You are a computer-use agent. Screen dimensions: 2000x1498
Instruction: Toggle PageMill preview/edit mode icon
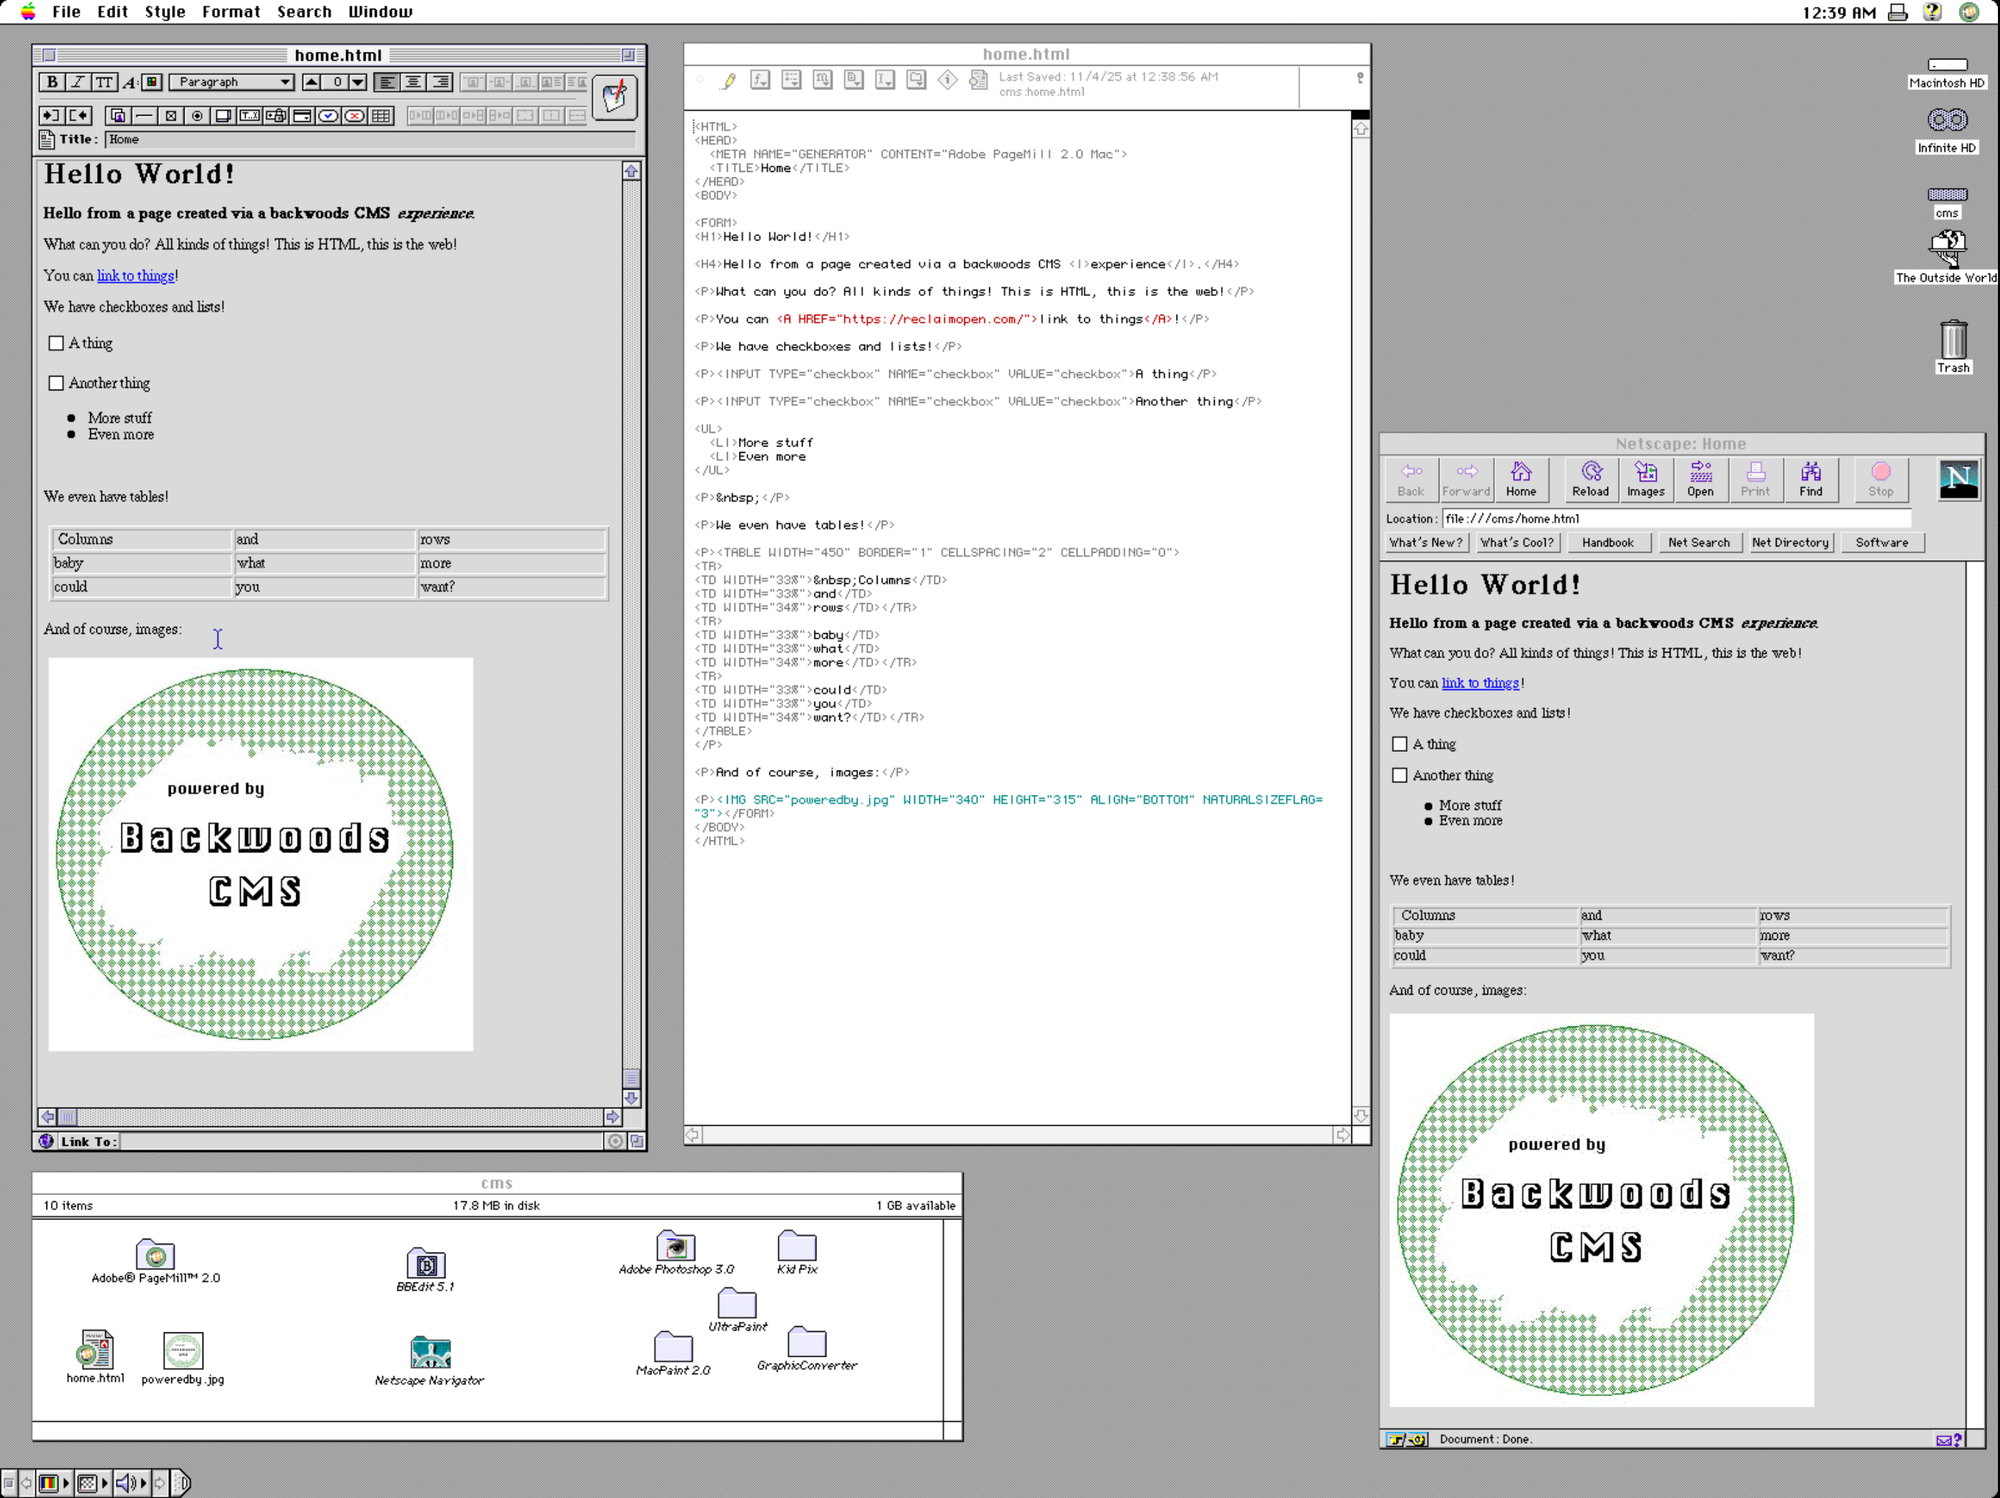click(614, 97)
